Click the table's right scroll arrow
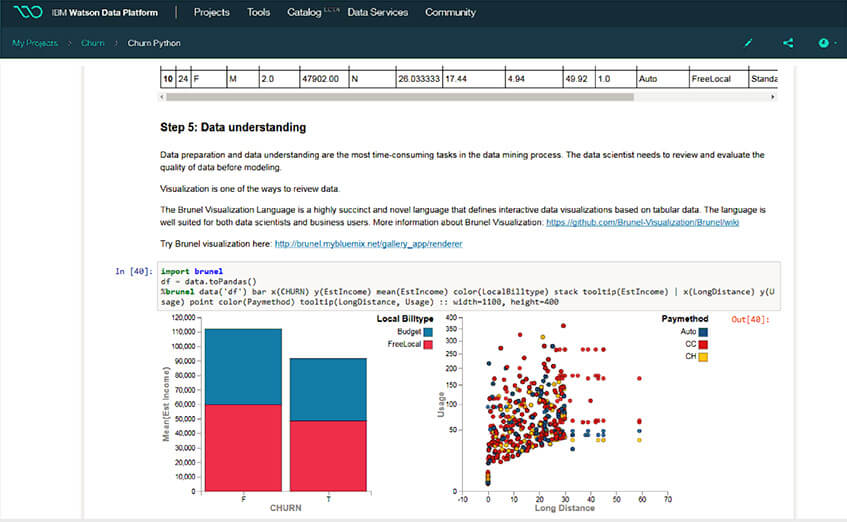Viewport: 847px width, 522px height. [773, 98]
